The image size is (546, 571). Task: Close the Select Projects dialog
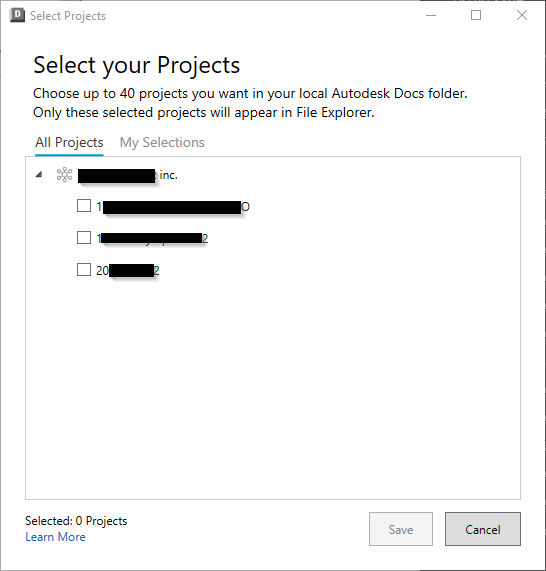pos(522,15)
